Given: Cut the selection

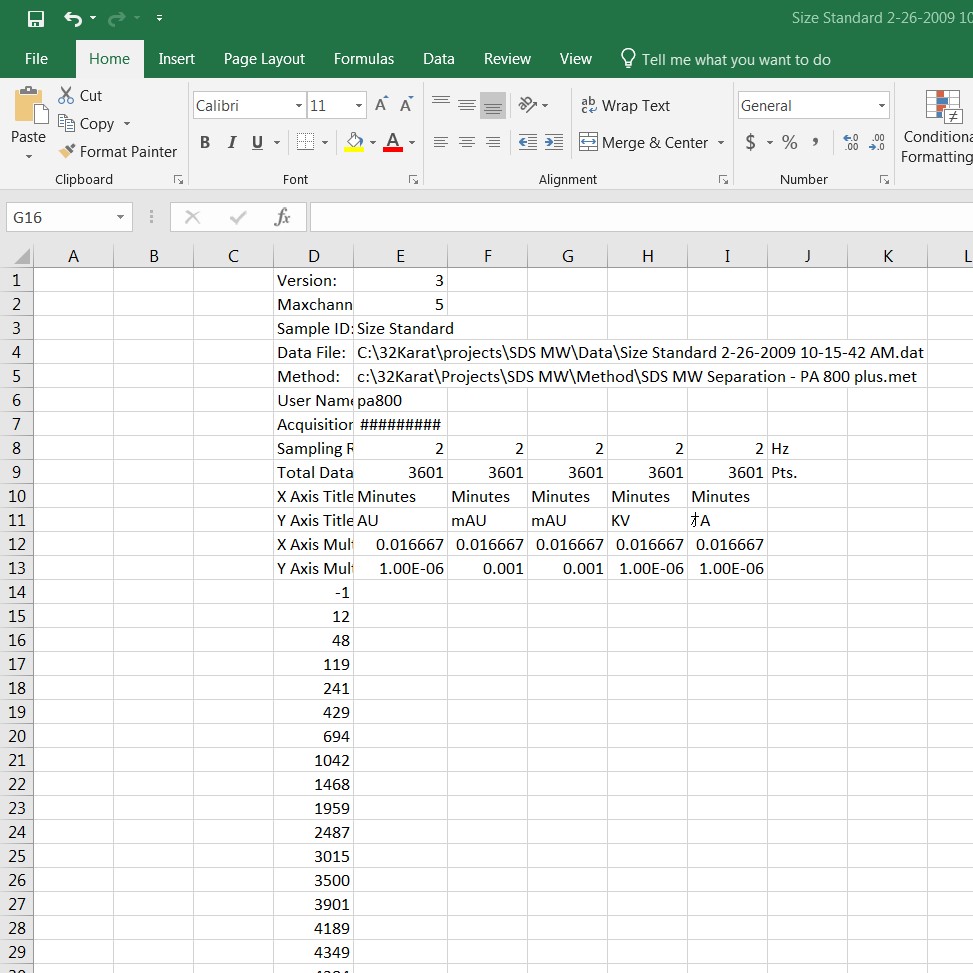Looking at the screenshot, I should click(80, 96).
